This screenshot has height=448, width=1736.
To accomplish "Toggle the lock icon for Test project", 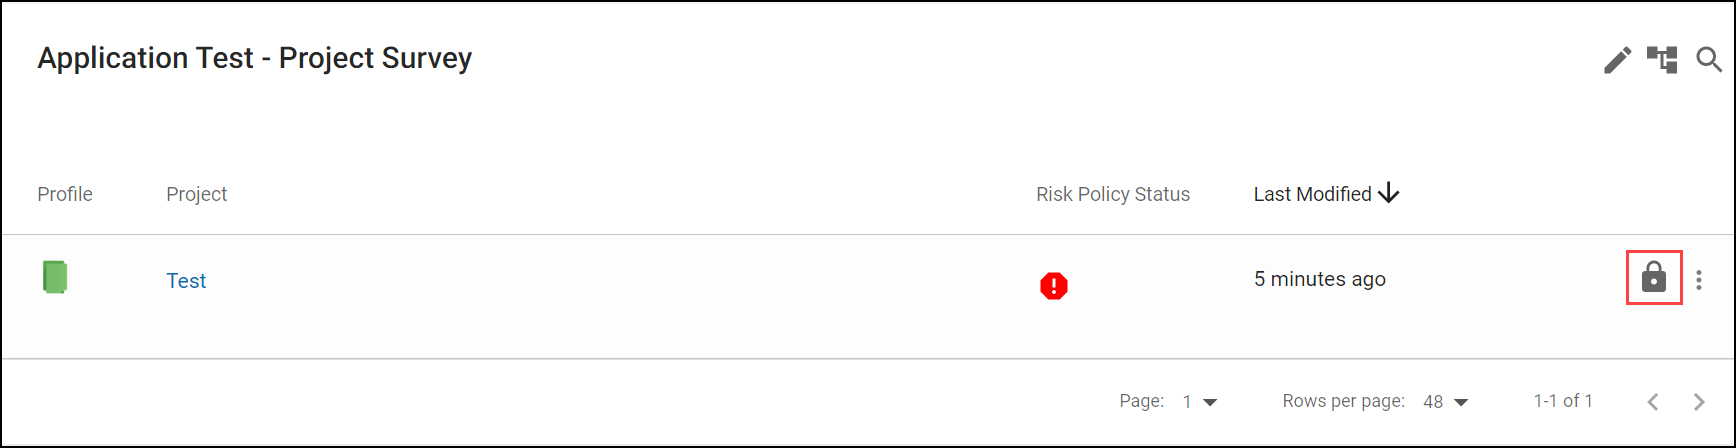I will coord(1654,277).
